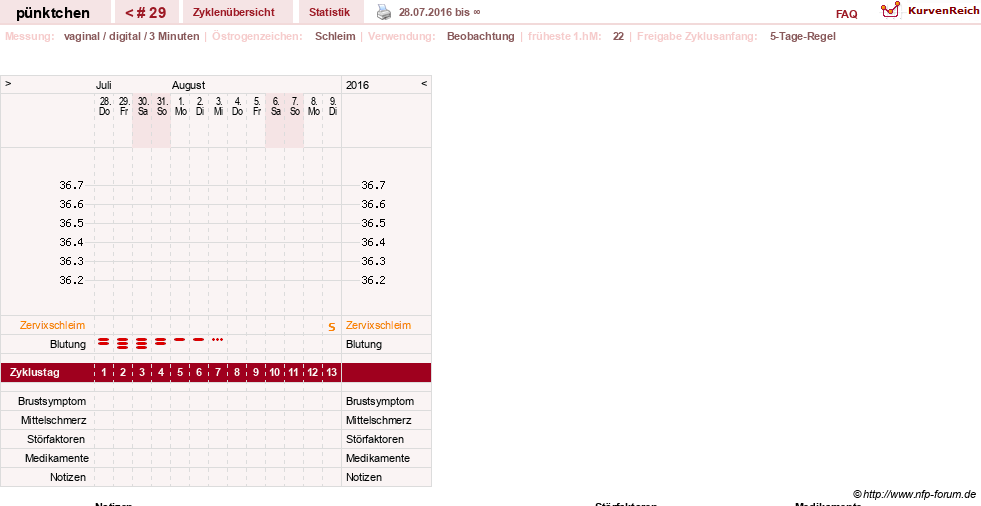Click the left 36.7 temperature label
Screen dimensions: 981x506
pyautogui.click(x=71, y=185)
